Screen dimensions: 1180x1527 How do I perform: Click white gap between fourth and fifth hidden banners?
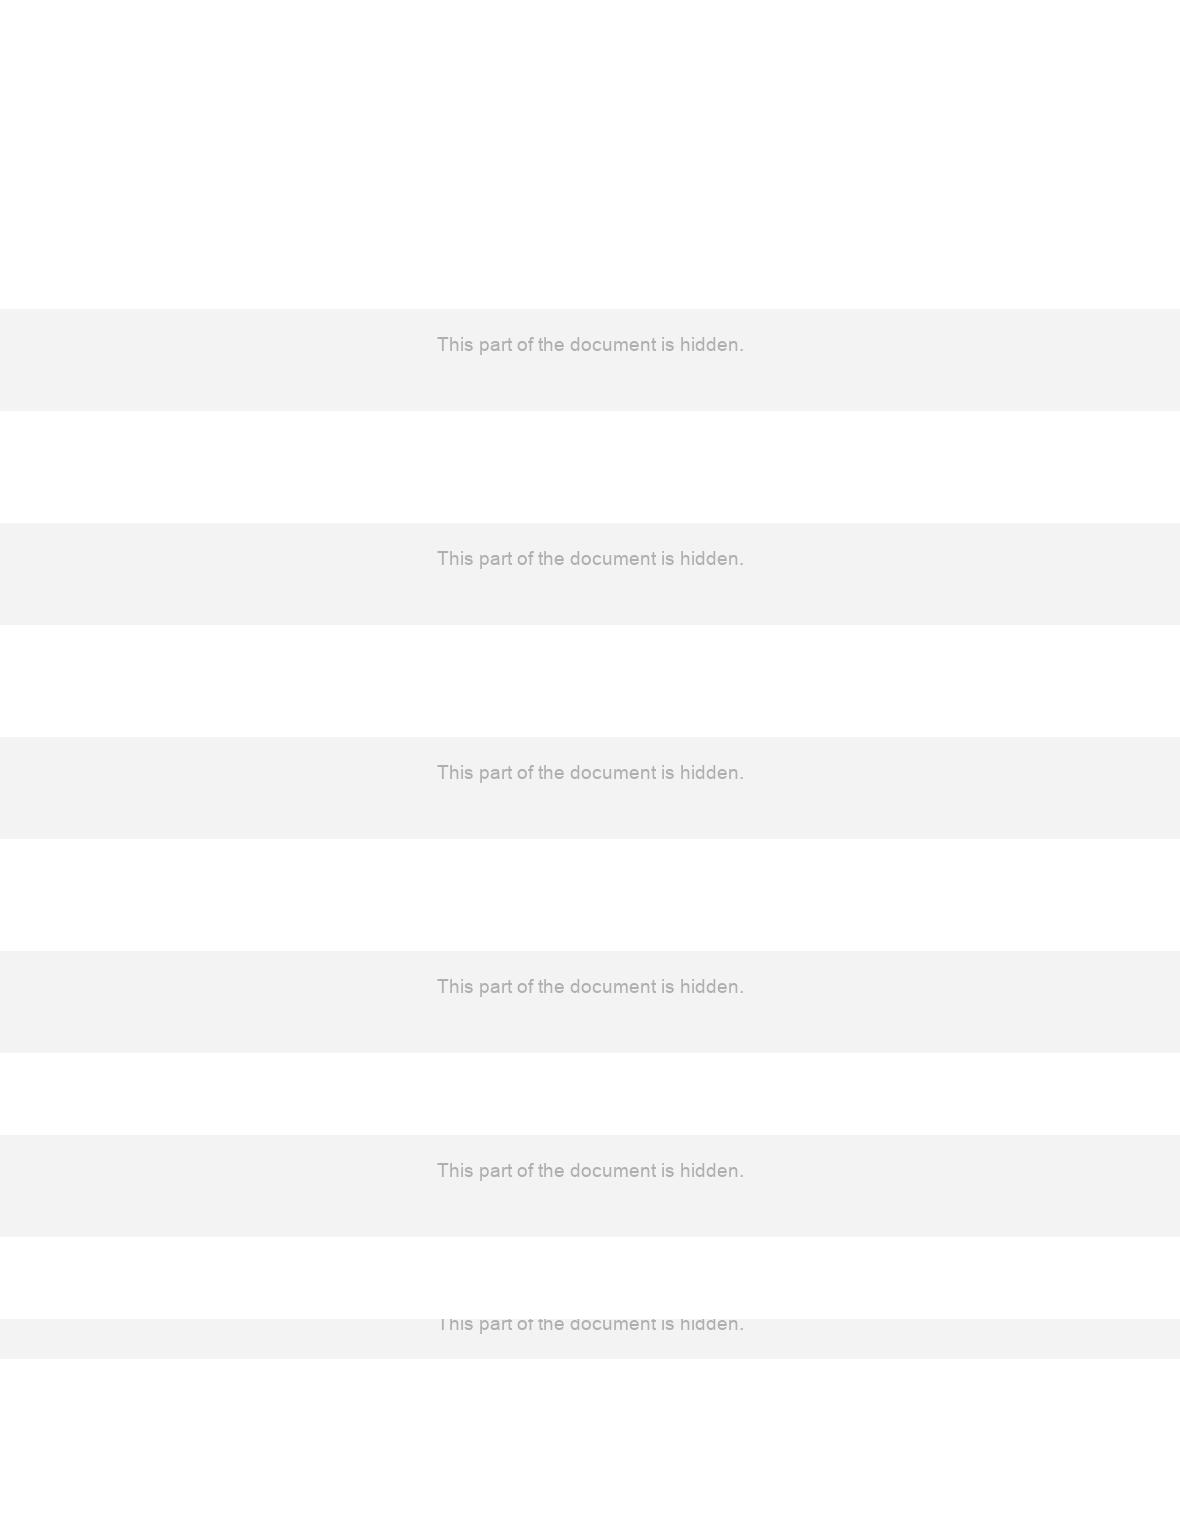click(x=590, y=1093)
